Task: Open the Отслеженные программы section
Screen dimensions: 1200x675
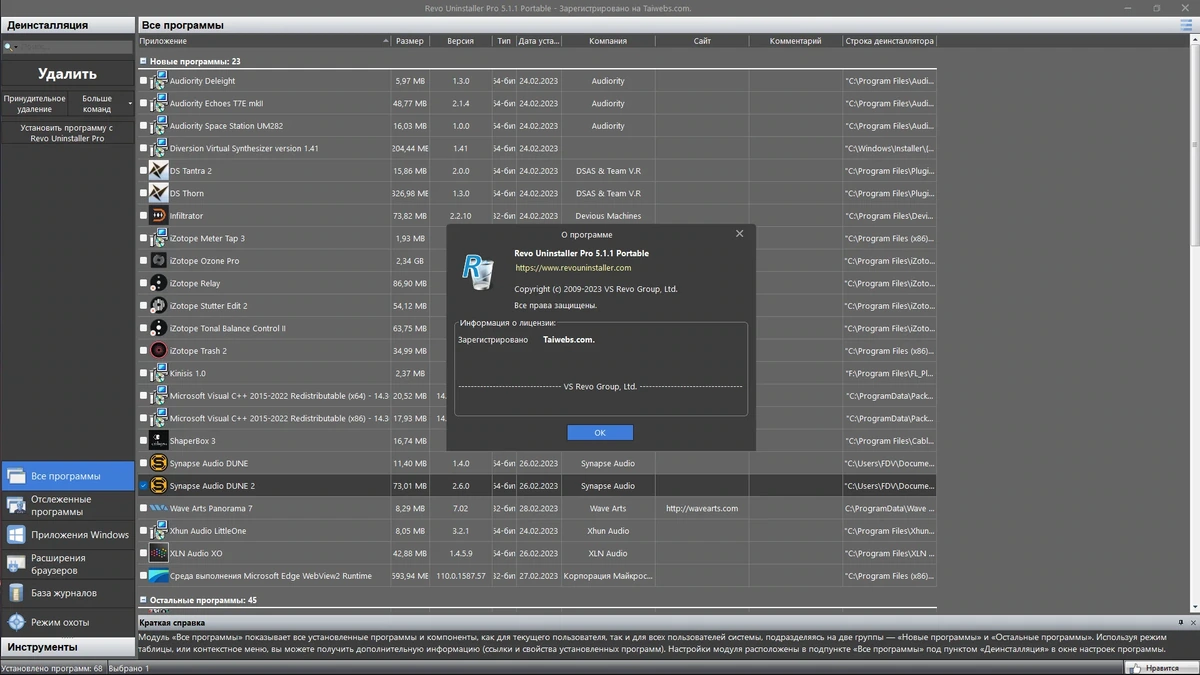Action: coord(67,505)
